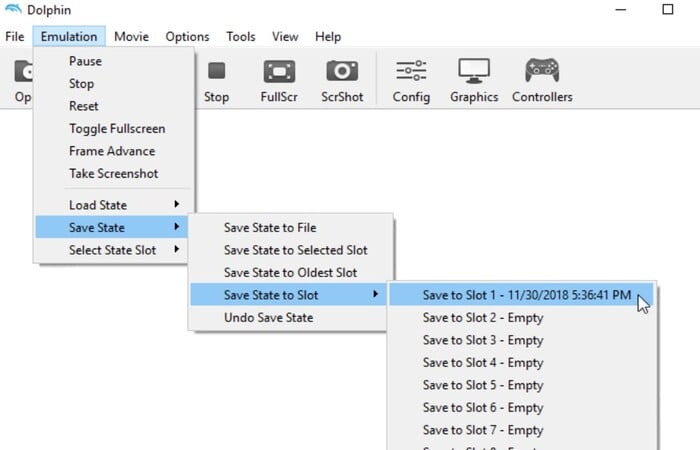The height and width of the screenshot is (450, 700).
Task: Select Save to Slot 4 - Empty
Action: [x=522, y=362]
